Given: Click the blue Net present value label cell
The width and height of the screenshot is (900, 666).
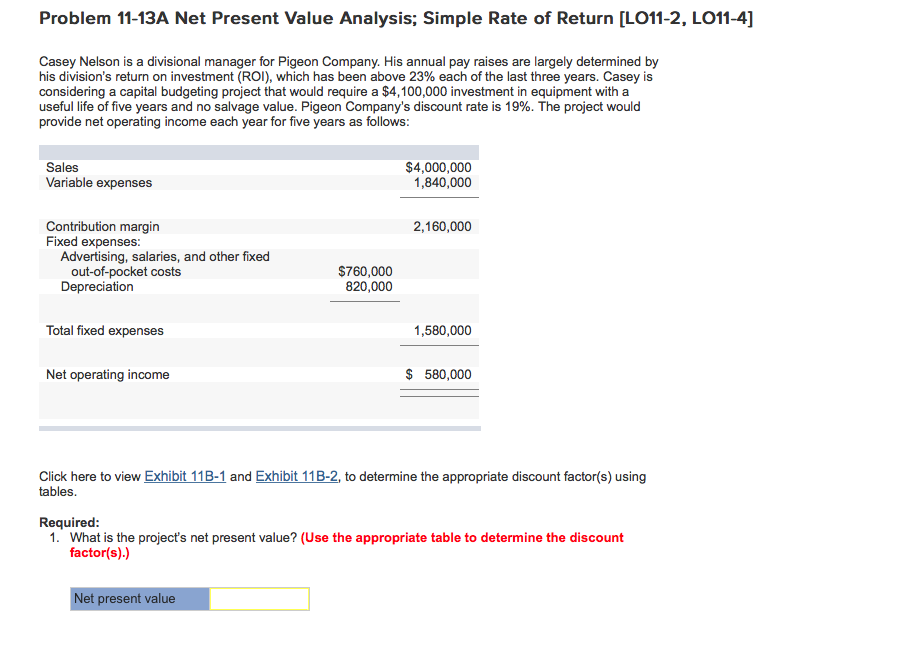Looking at the screenshot, I should [x=139, y=599].
